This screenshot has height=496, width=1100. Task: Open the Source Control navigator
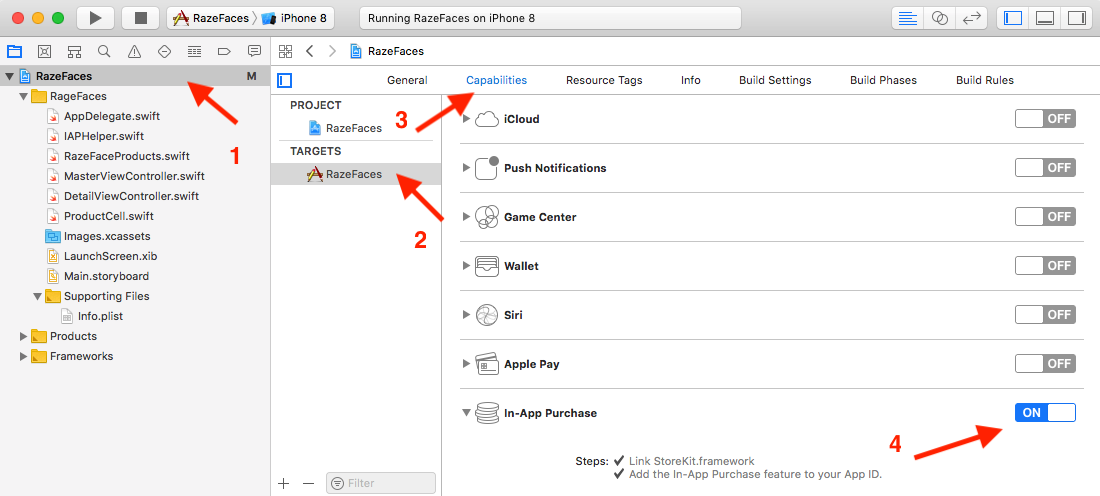[x=44, y=51]
